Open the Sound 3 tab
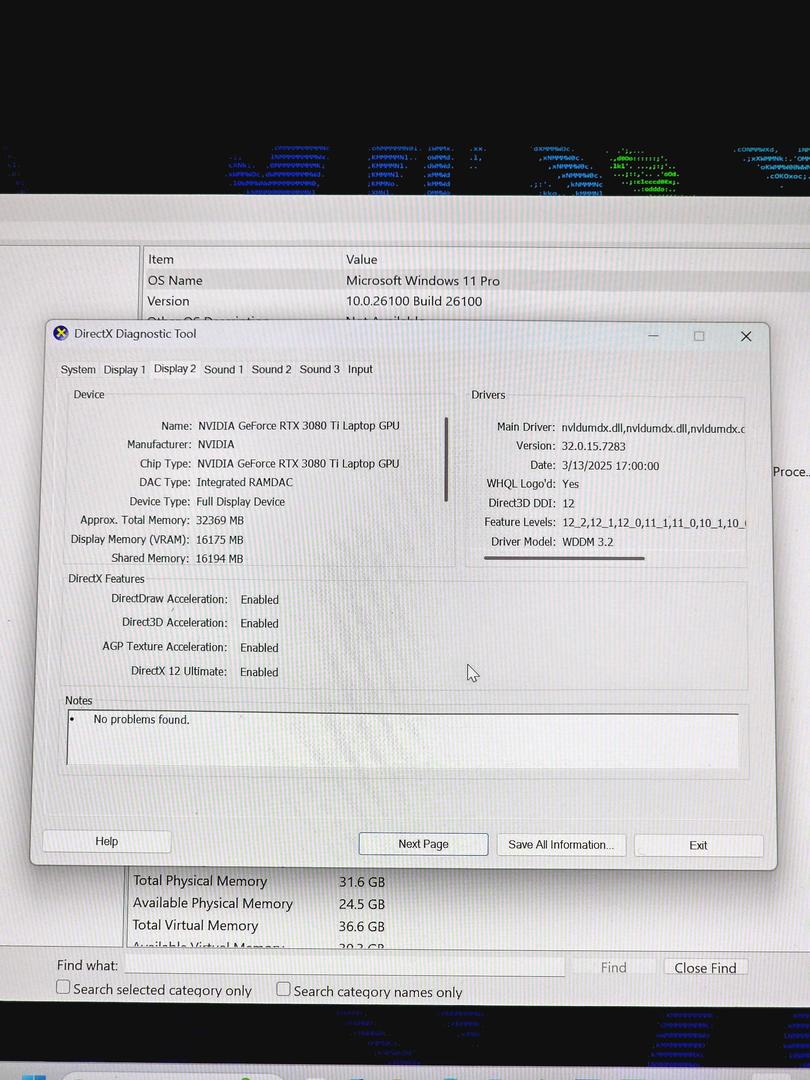The height and width of the screenshot is (1080, 810). point(319,369)
